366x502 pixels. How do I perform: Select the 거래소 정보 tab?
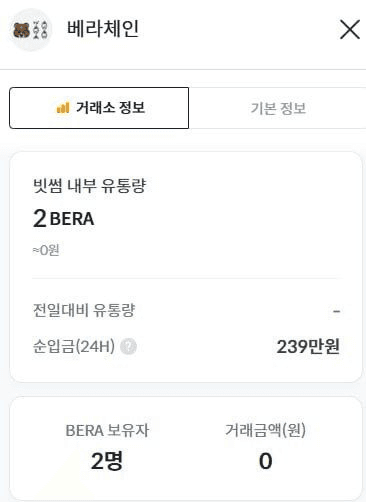coord(99,108)
